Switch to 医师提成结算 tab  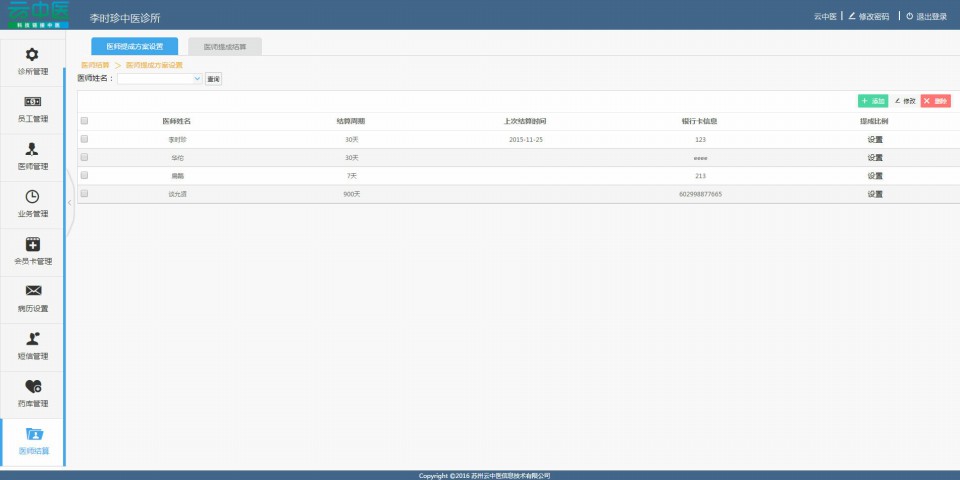point(224,46)
